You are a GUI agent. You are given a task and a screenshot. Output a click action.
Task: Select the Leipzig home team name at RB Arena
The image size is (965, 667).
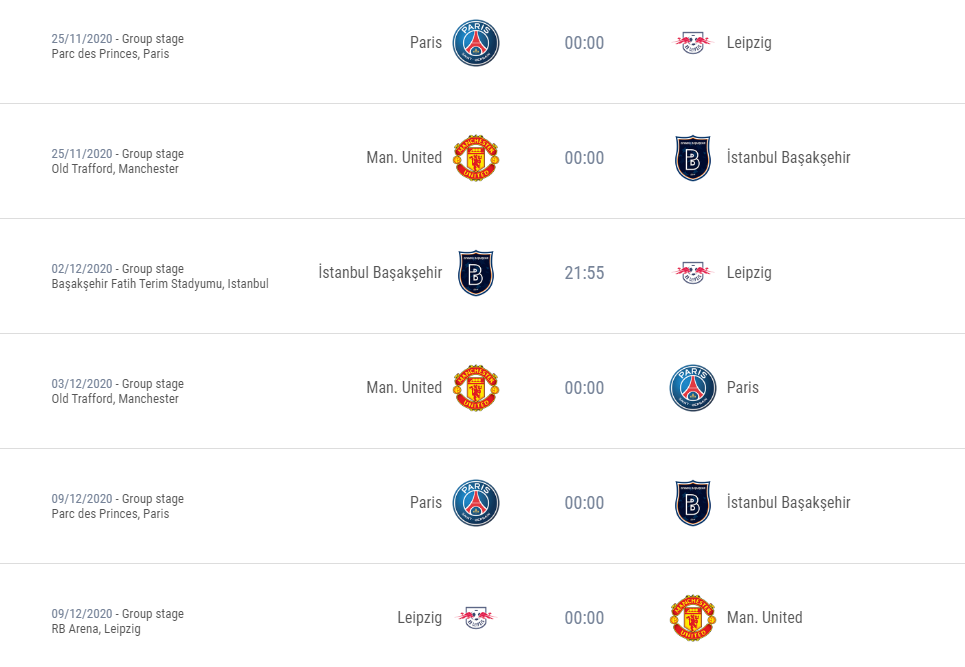click(x=419, y=618)
